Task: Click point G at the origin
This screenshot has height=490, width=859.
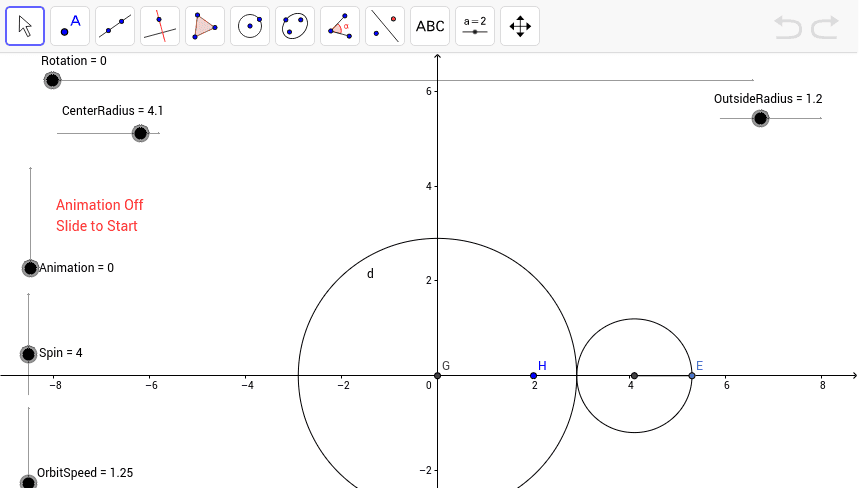Action: coord(437,375)
